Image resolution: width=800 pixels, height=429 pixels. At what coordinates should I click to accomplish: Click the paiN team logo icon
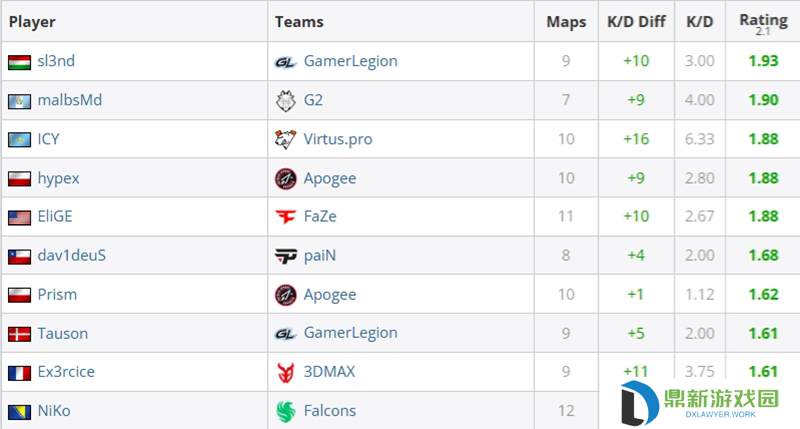click(285, 256)
